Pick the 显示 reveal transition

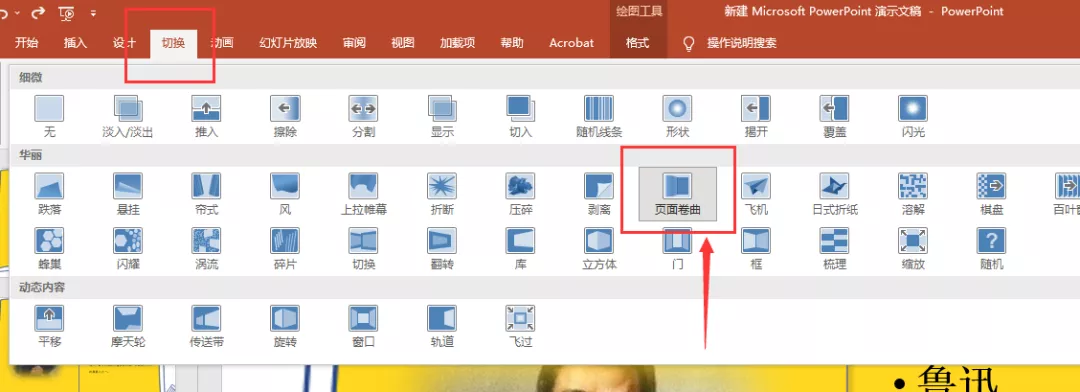tap(442, 117)
